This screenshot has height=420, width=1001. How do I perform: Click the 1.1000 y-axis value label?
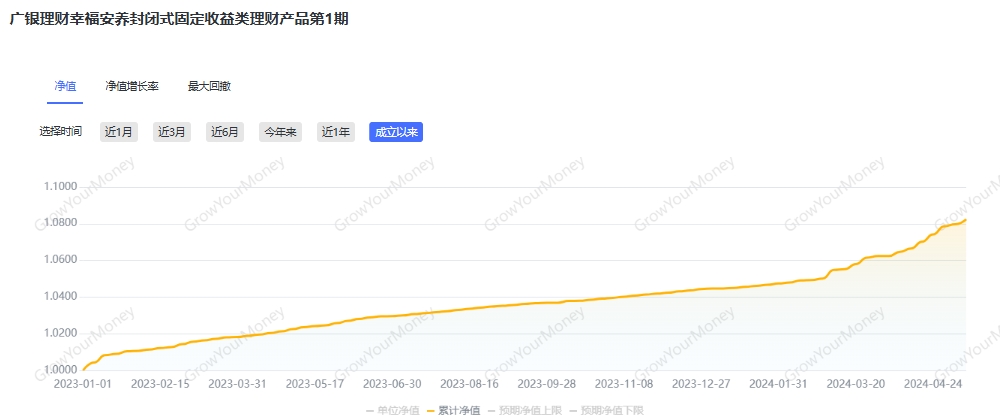pos(61,187)
